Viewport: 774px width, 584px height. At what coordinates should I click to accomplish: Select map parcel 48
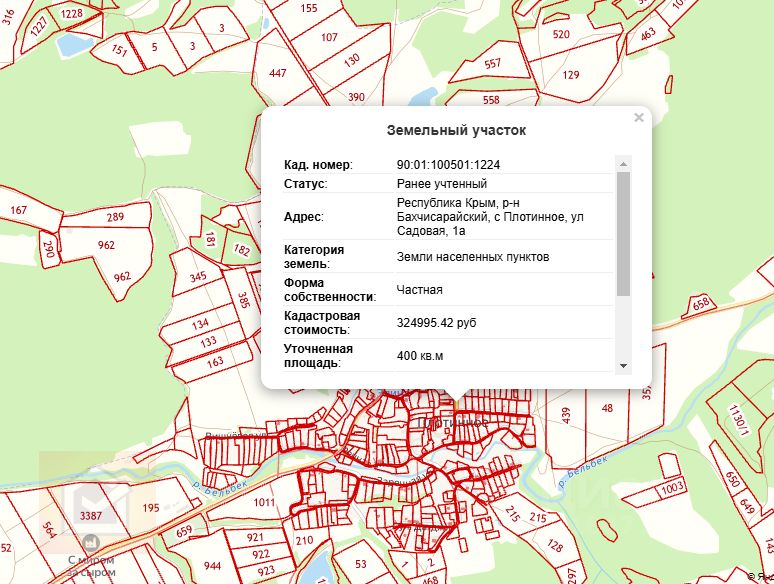click(607, 408)
